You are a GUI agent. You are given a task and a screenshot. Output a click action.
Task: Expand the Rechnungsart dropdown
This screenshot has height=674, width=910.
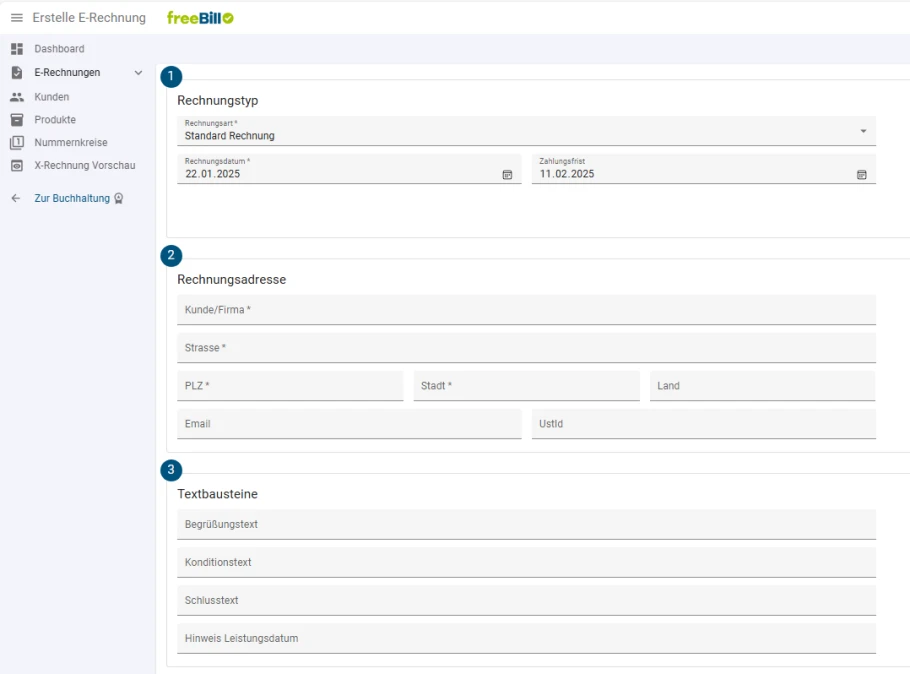pos(863,131)
